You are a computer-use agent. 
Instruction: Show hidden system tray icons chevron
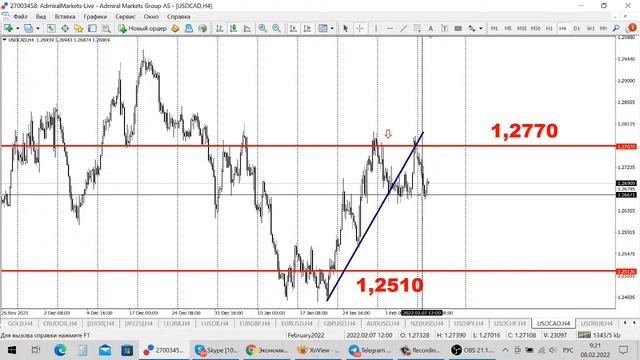click(x=505, y=350)
